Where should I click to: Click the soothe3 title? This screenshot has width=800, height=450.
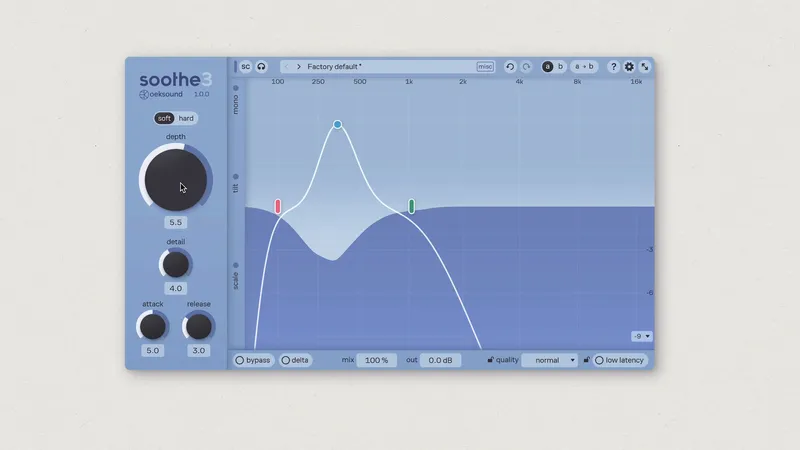tap(176, 79)
